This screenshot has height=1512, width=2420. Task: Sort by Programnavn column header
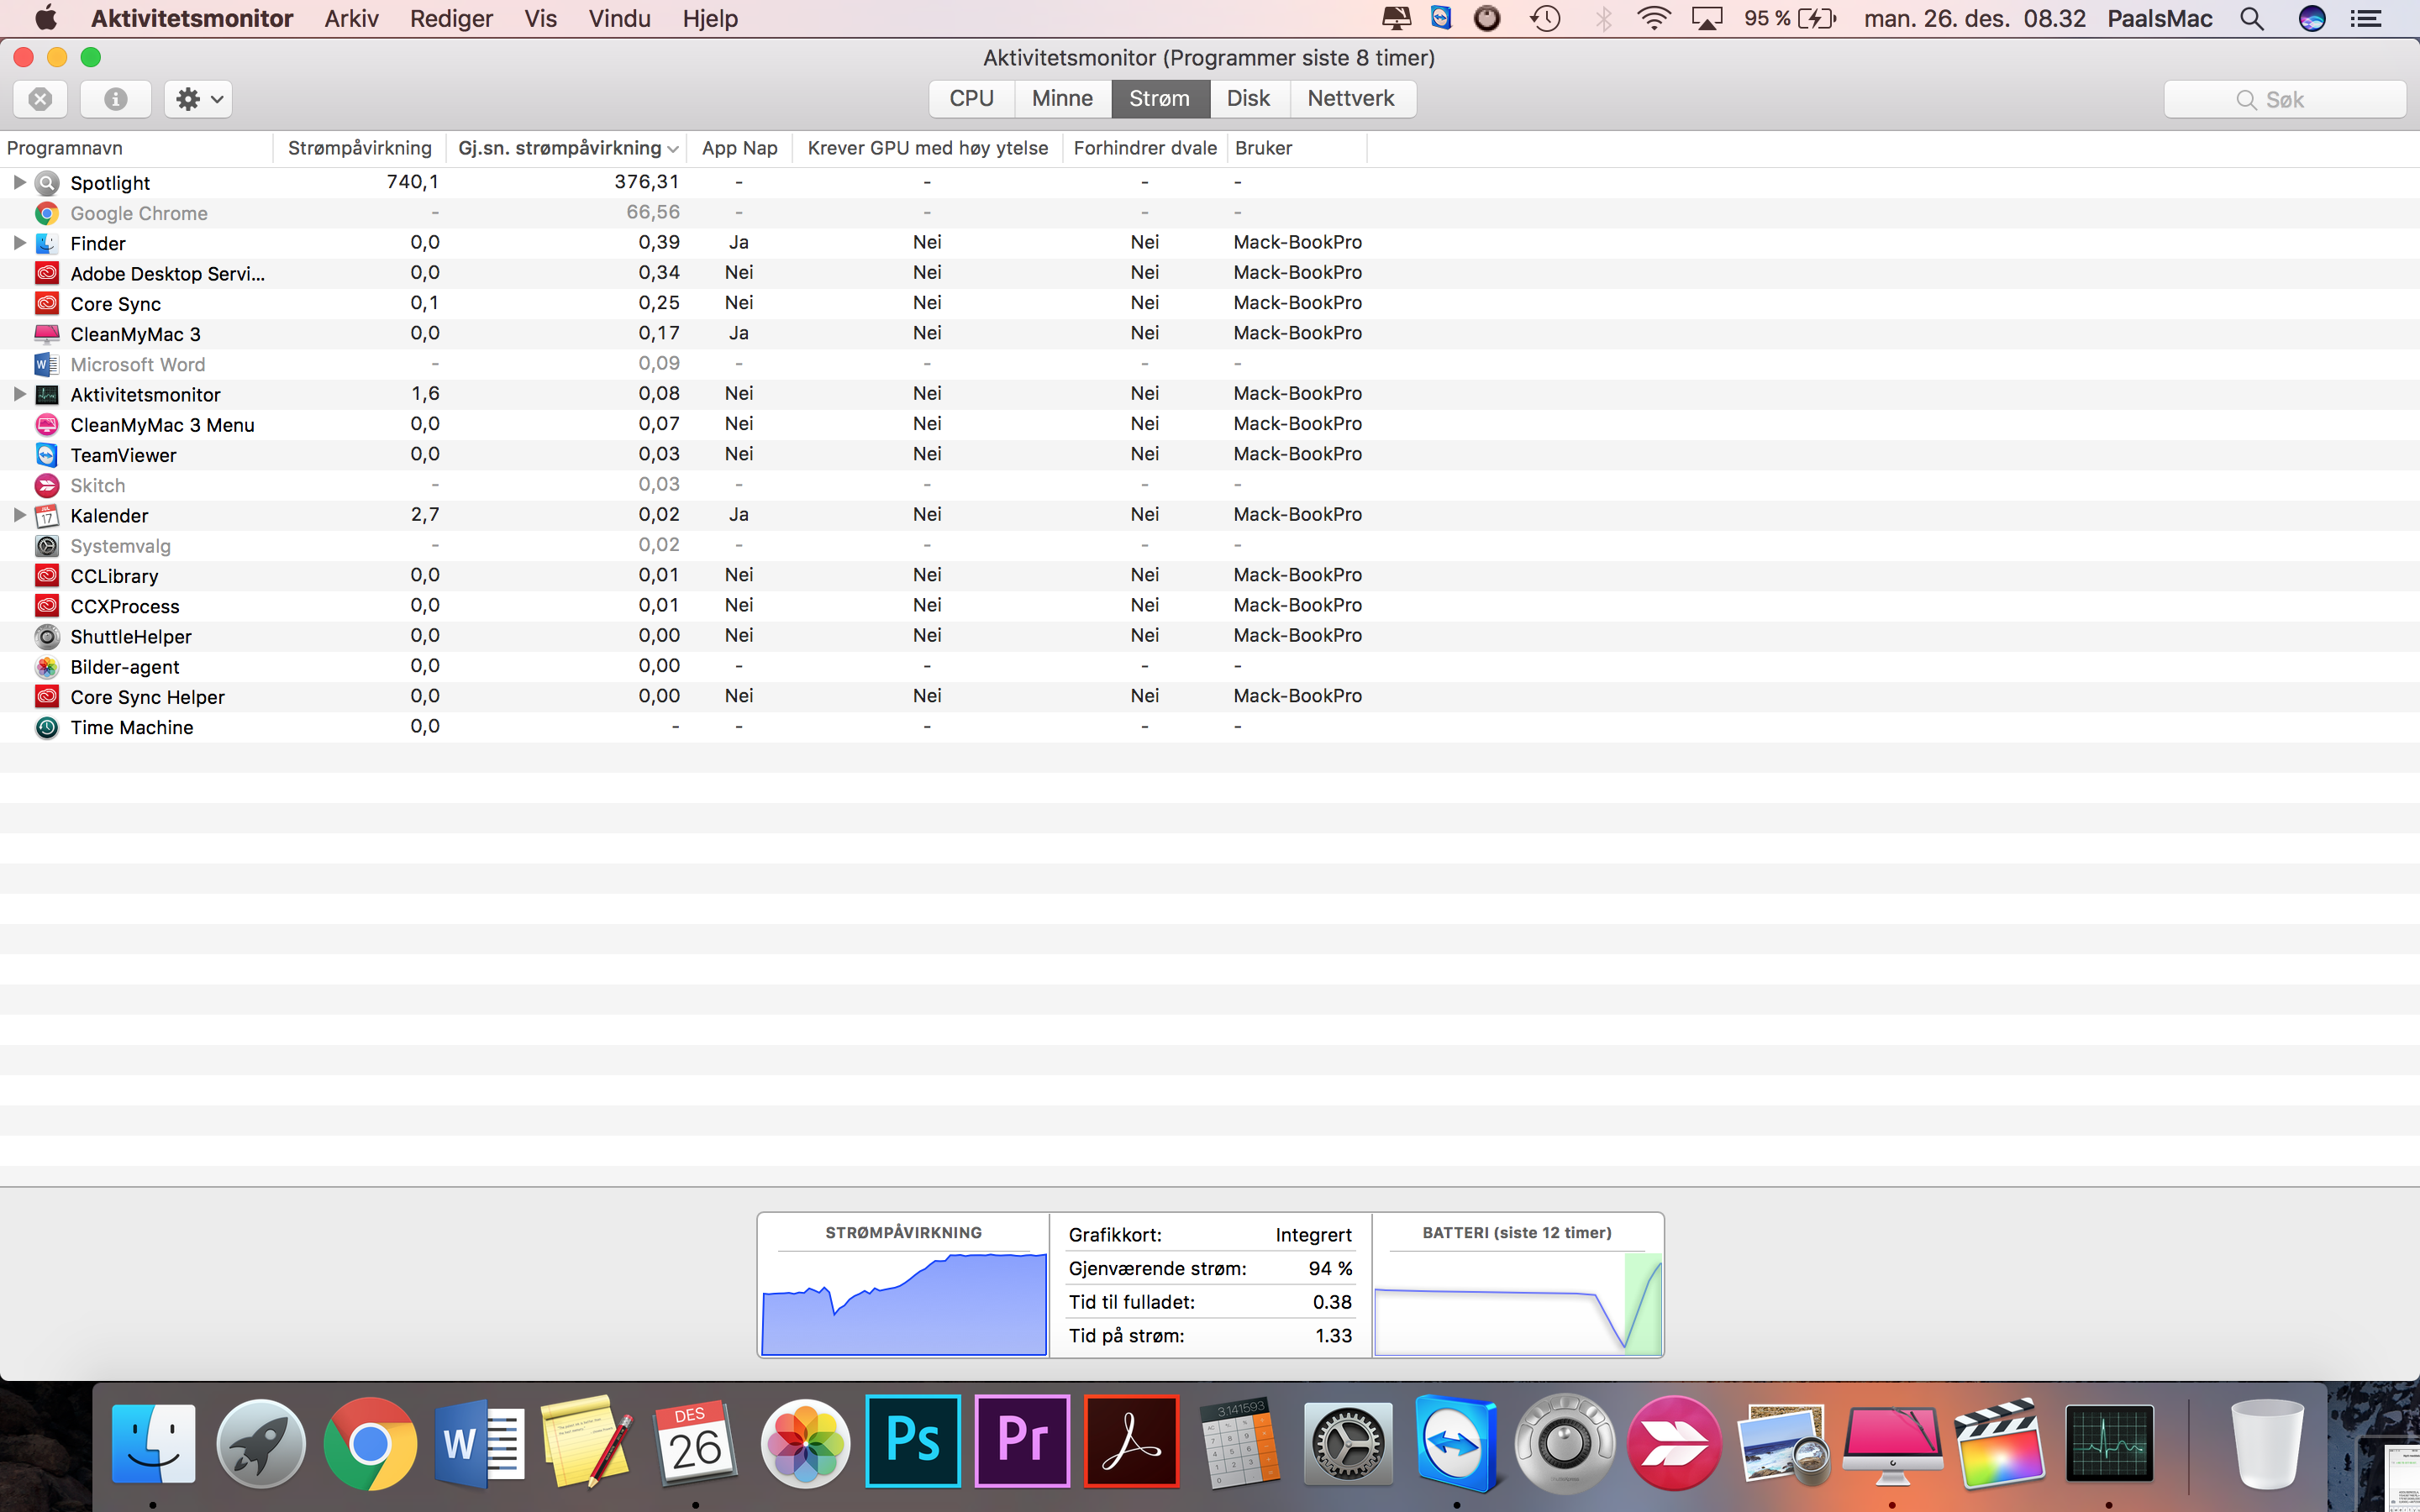[x=136, y=148]
